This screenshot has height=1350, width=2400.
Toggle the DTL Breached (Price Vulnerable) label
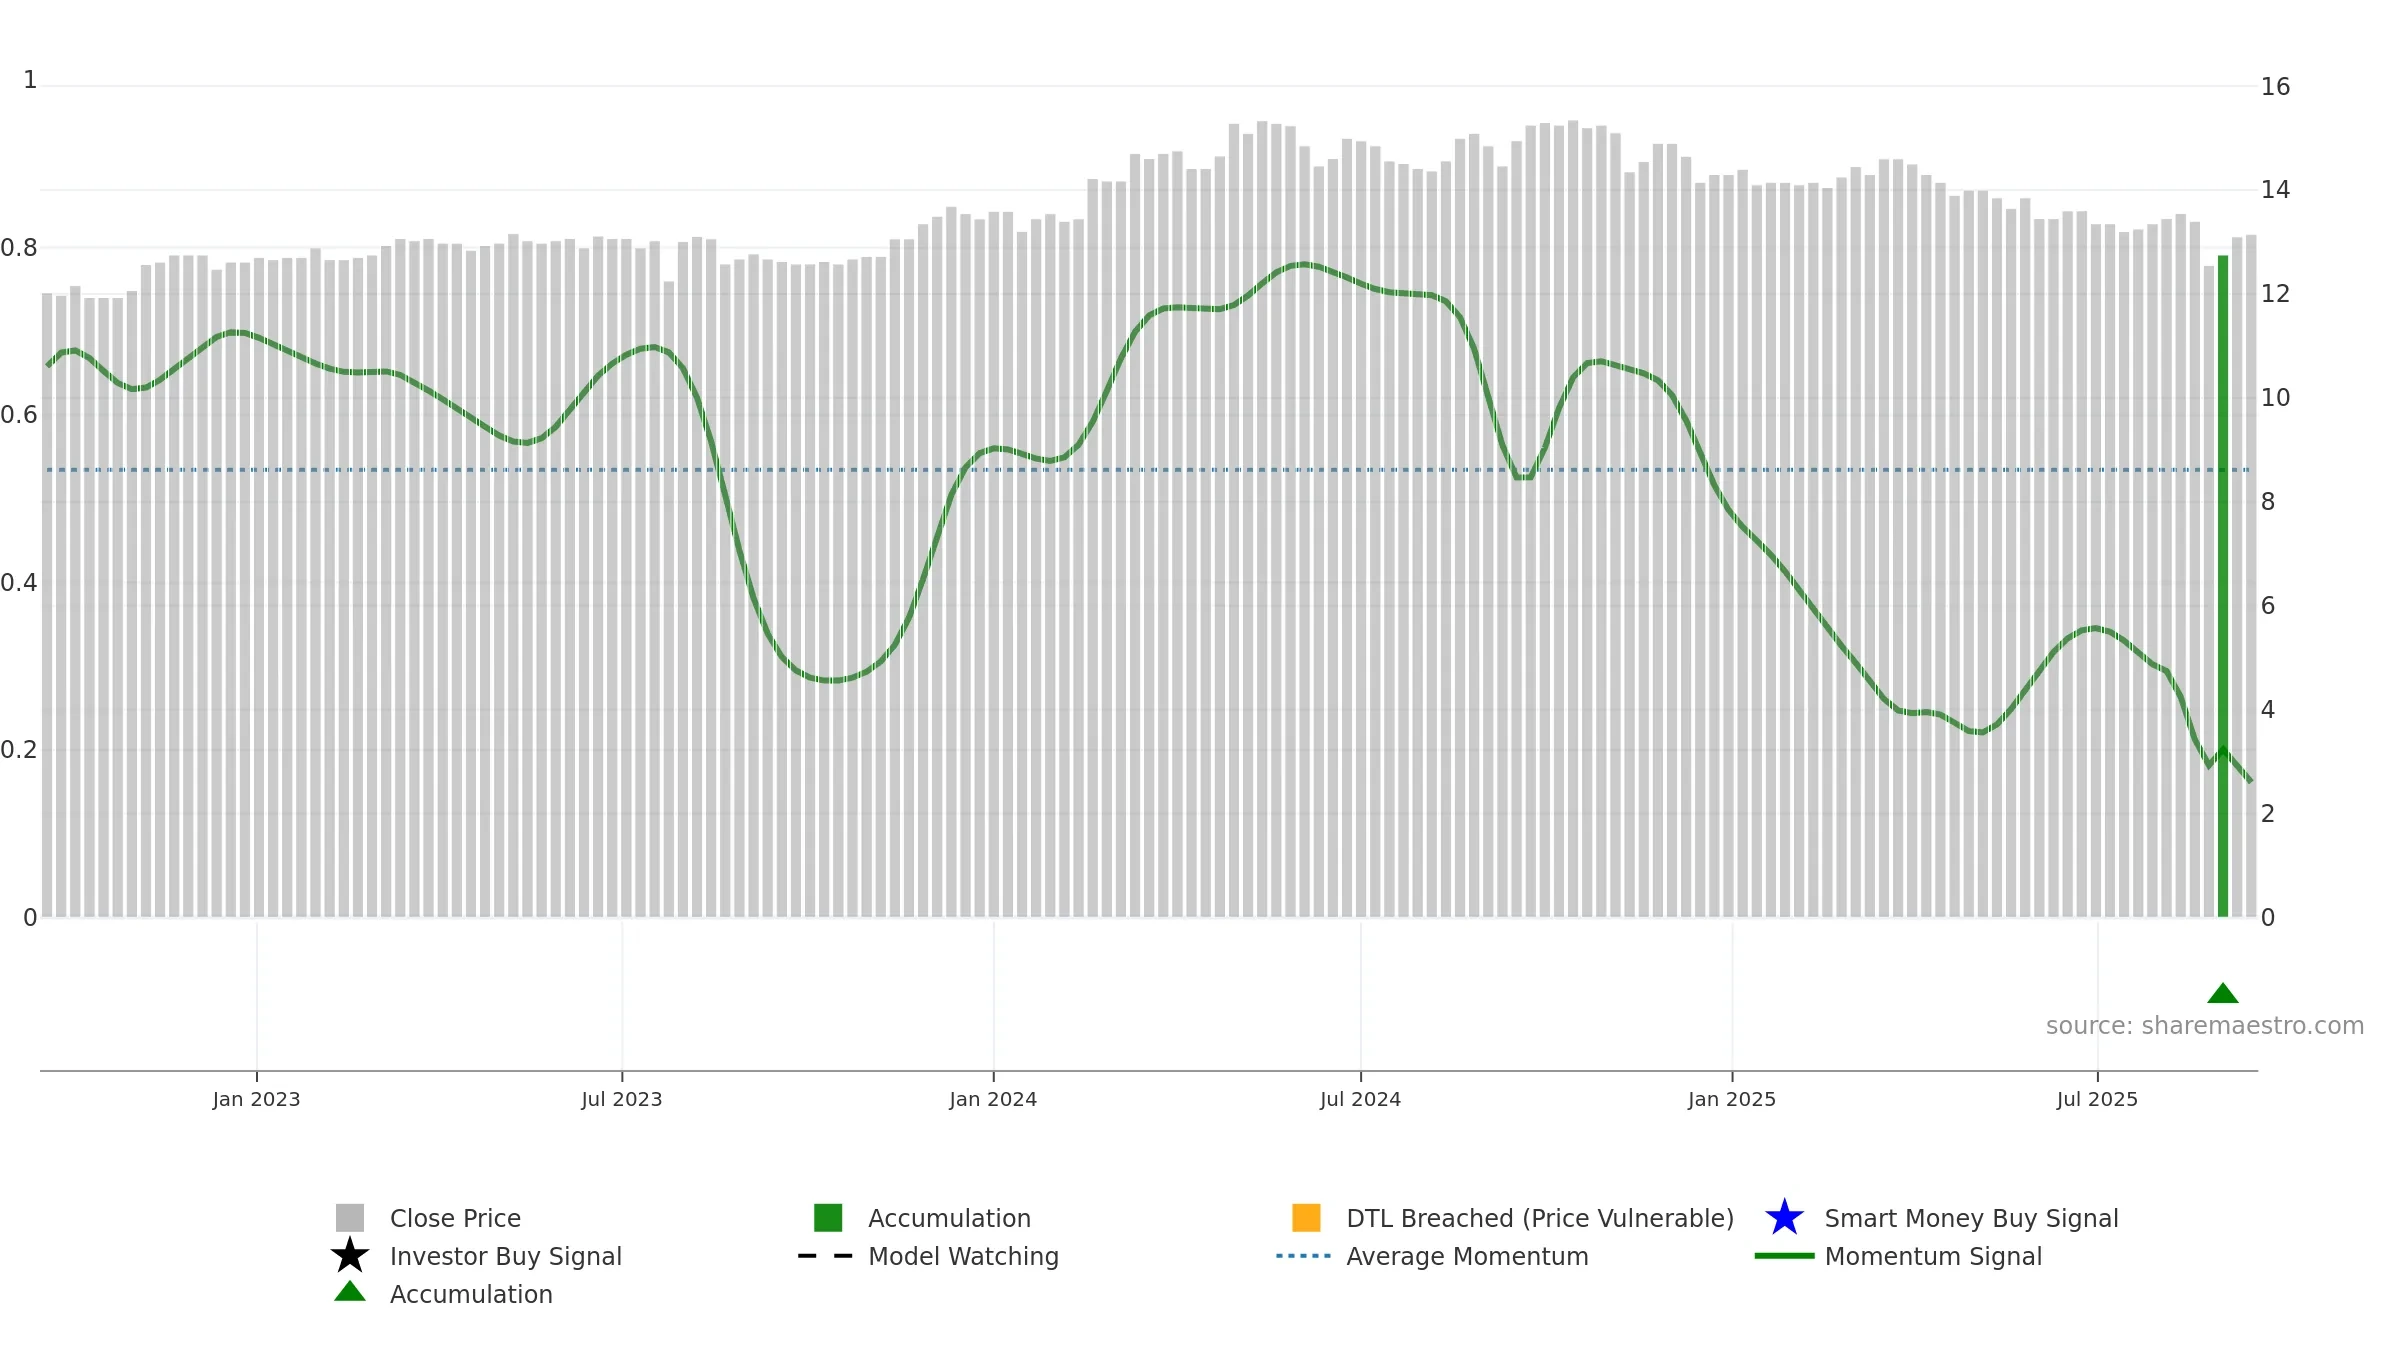tap(1540, 1218)
